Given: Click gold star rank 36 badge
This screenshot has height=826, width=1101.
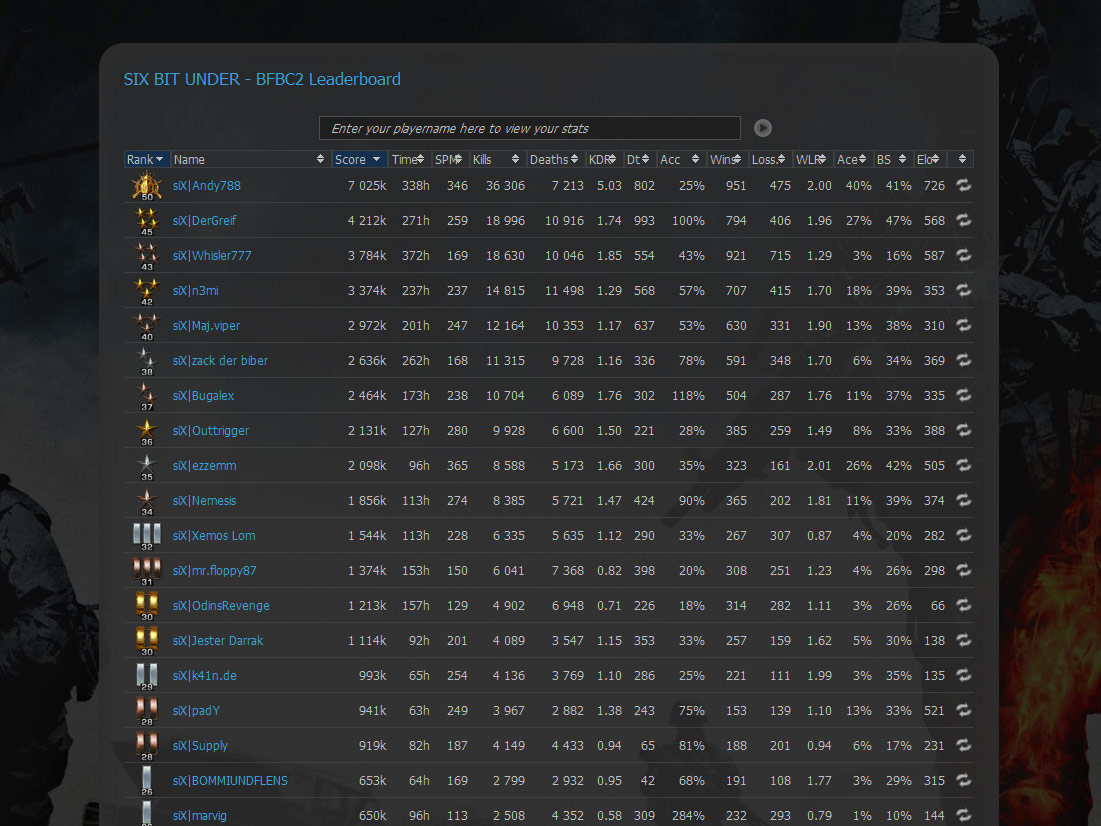Looking at the screenshot, I should coord(147,430).
